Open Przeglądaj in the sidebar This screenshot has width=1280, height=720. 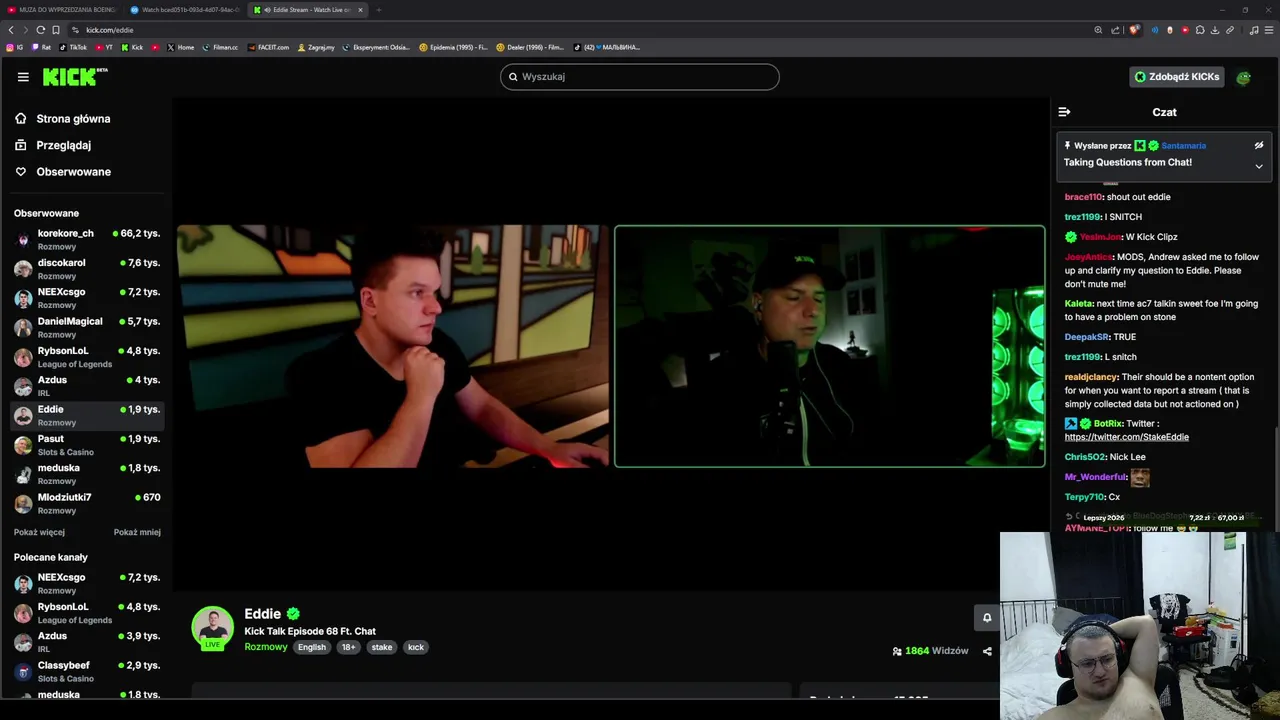coord(63,145)
